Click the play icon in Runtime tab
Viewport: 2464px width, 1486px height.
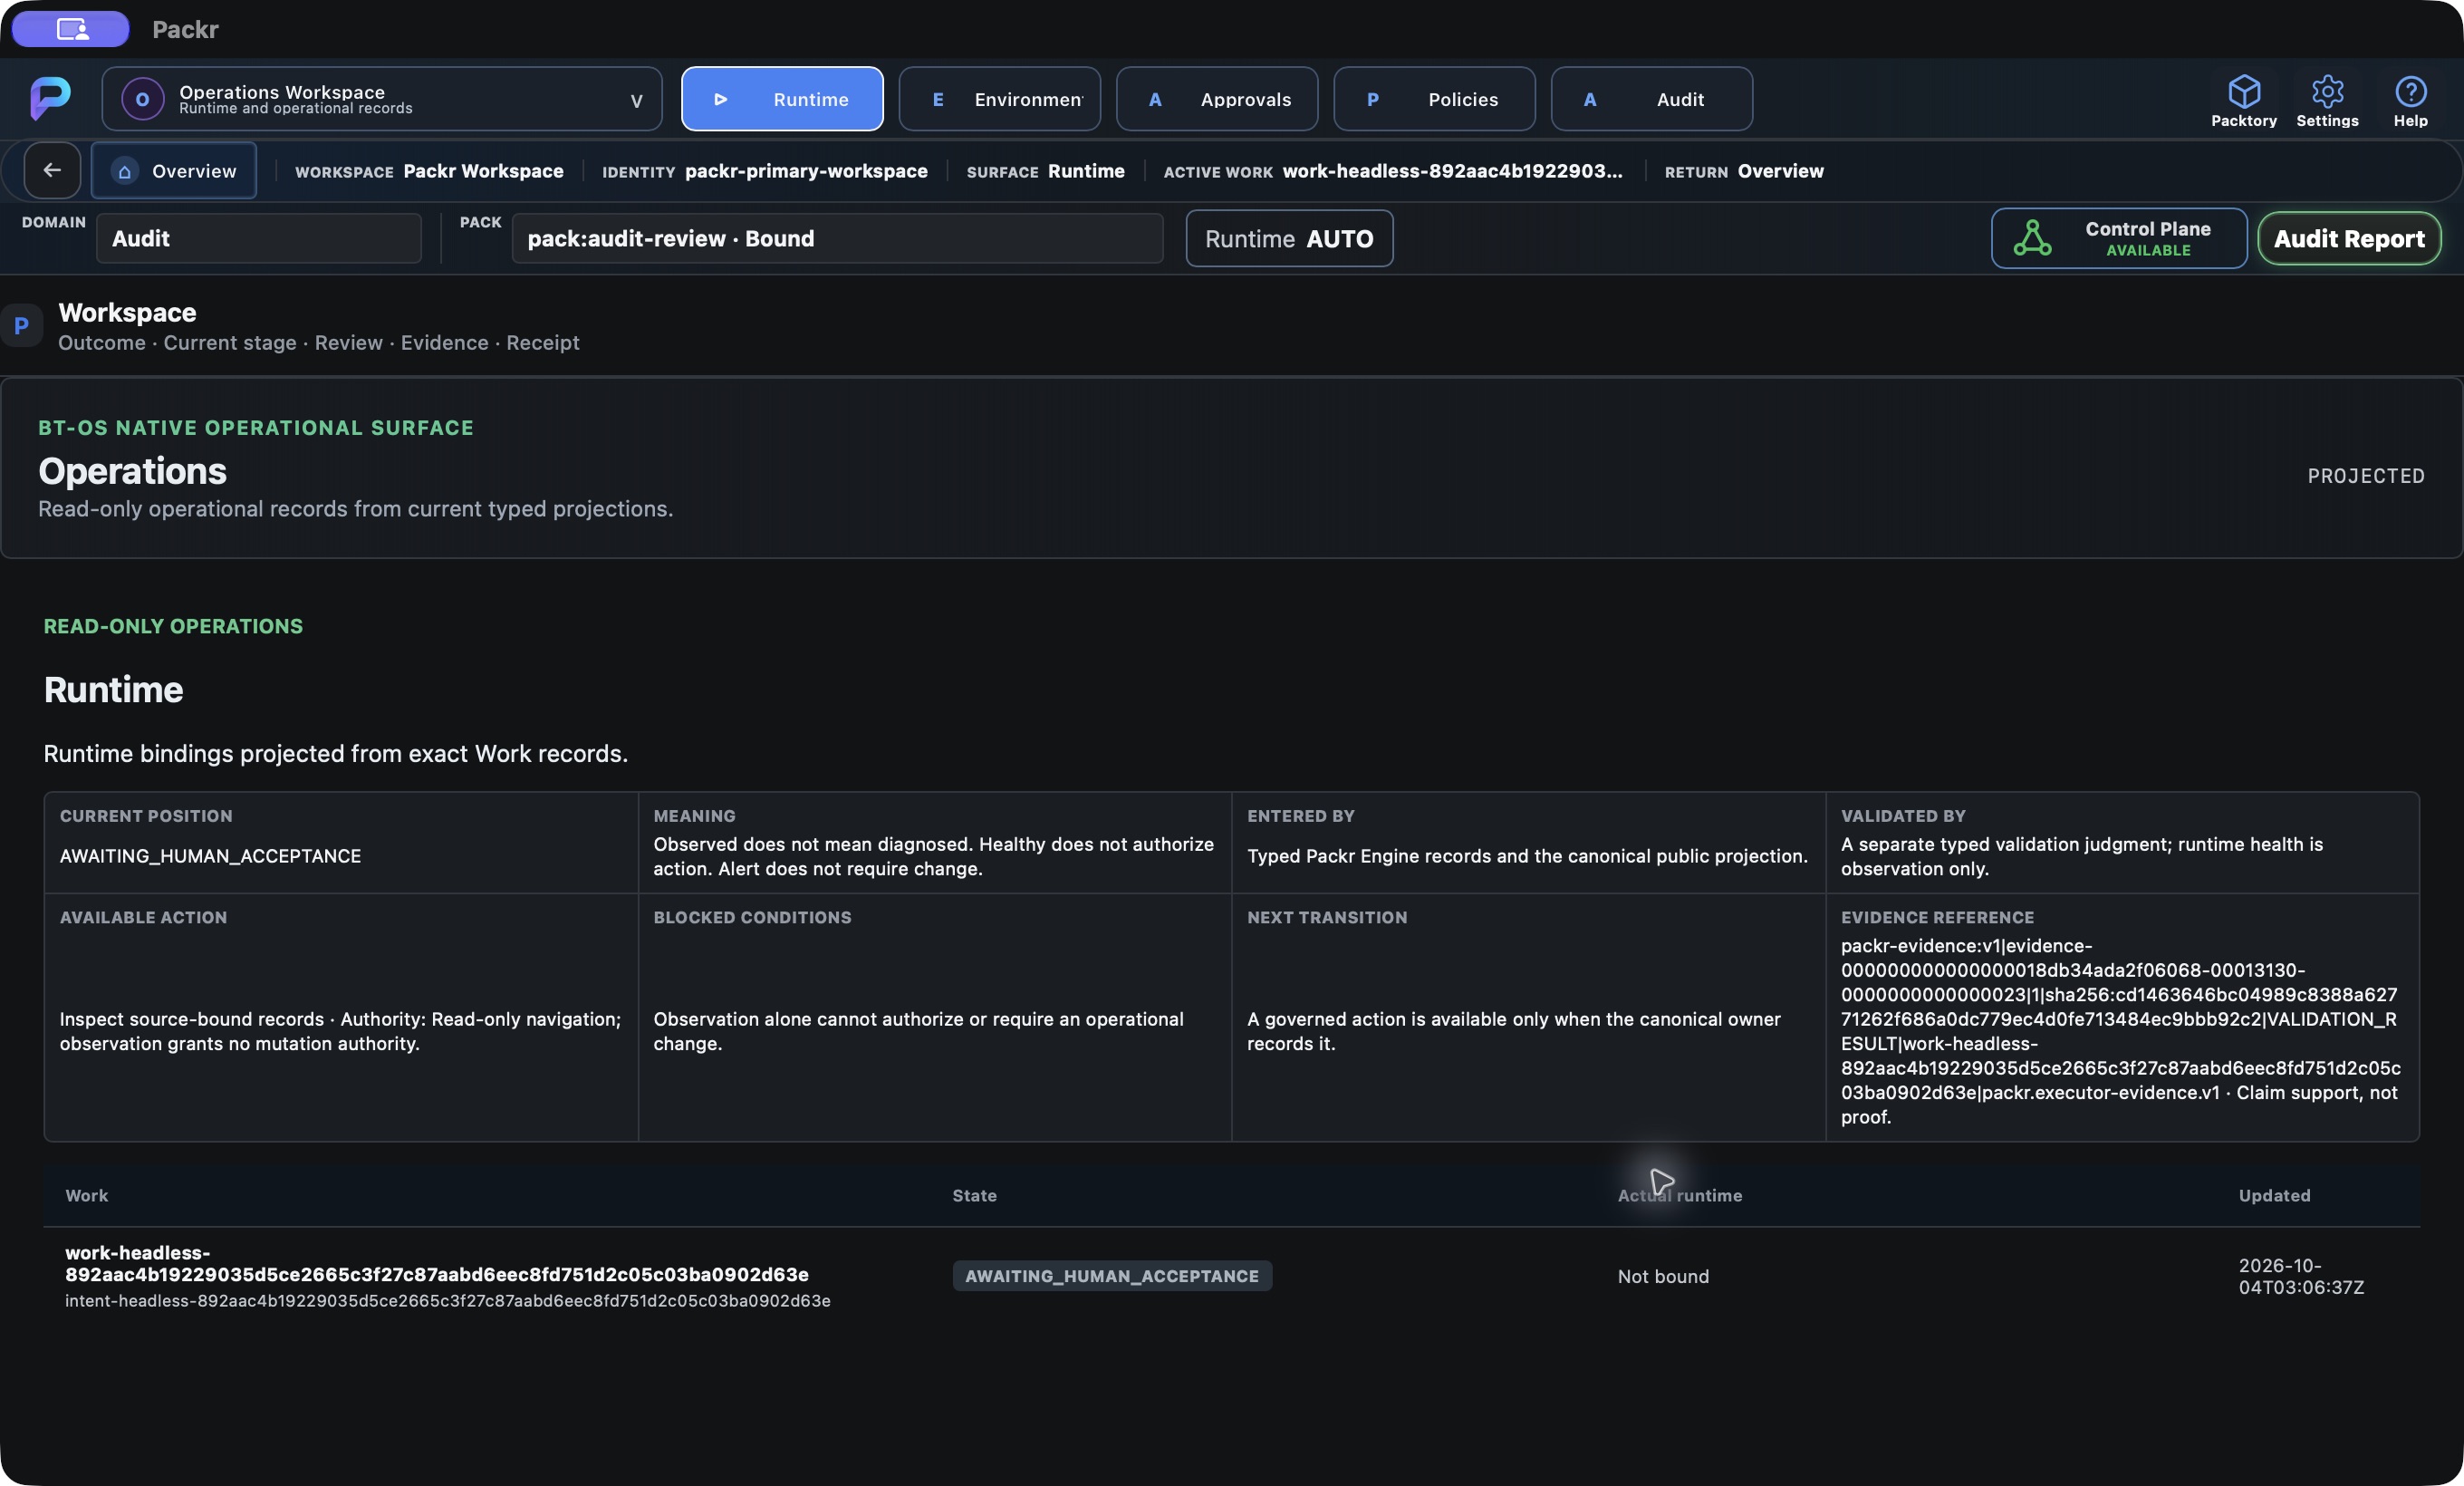pos(721,99)
